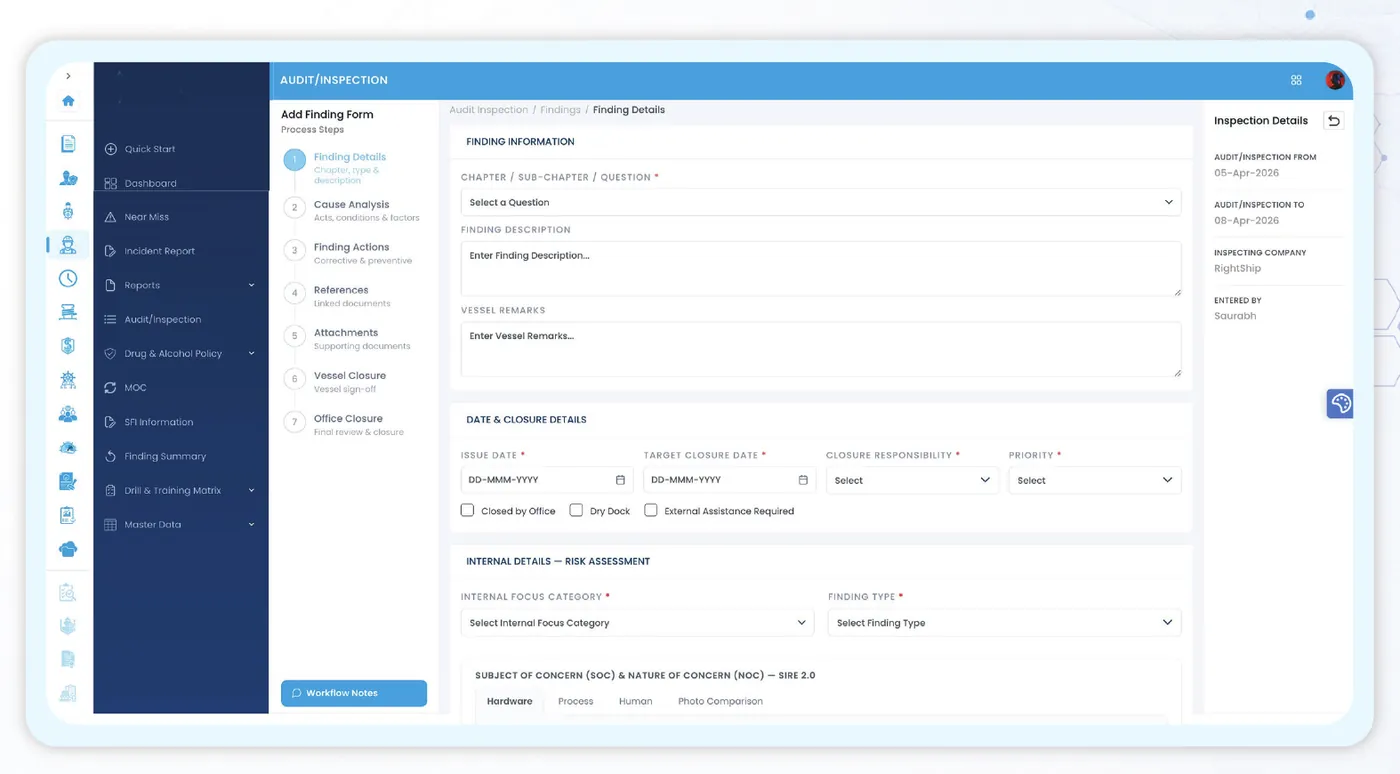1400x774 pixels.
Task: Open Finding Summary in the sidebar
Action: tap(165, 456)
